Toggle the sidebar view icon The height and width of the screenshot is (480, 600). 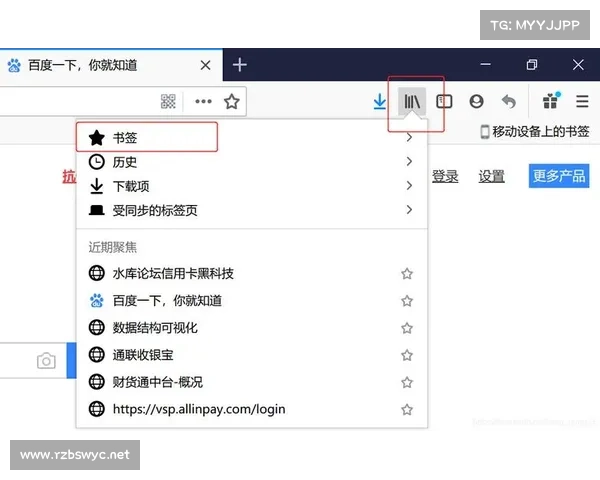(444, 101)
